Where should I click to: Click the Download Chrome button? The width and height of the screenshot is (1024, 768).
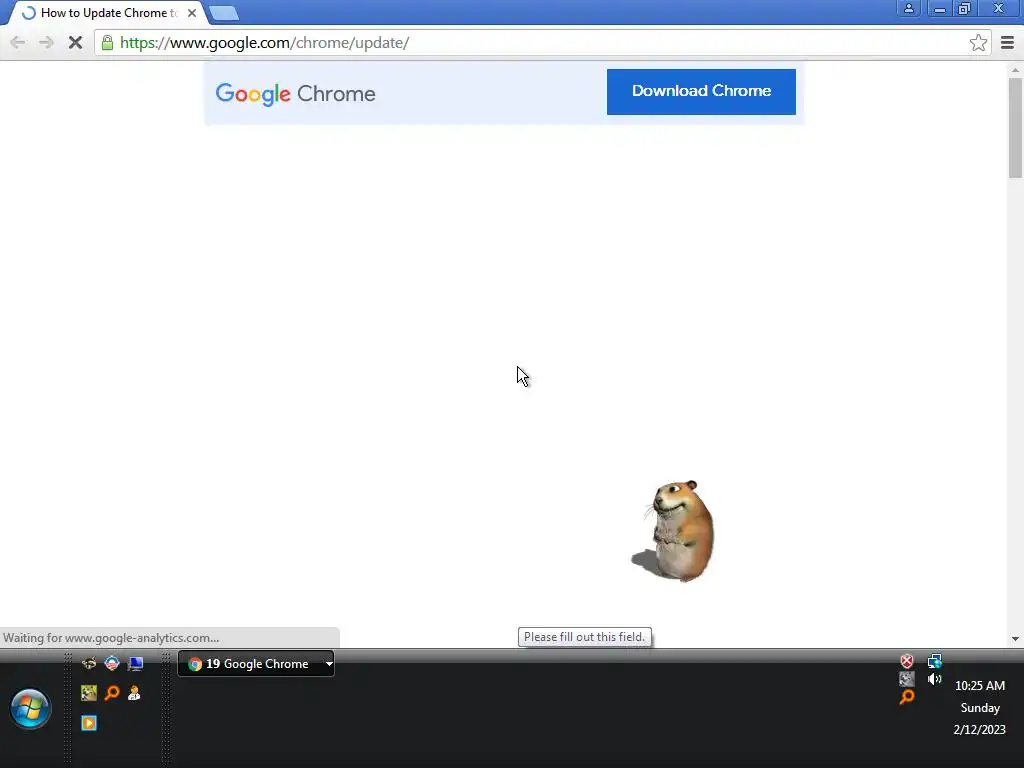tap(701, 91)
